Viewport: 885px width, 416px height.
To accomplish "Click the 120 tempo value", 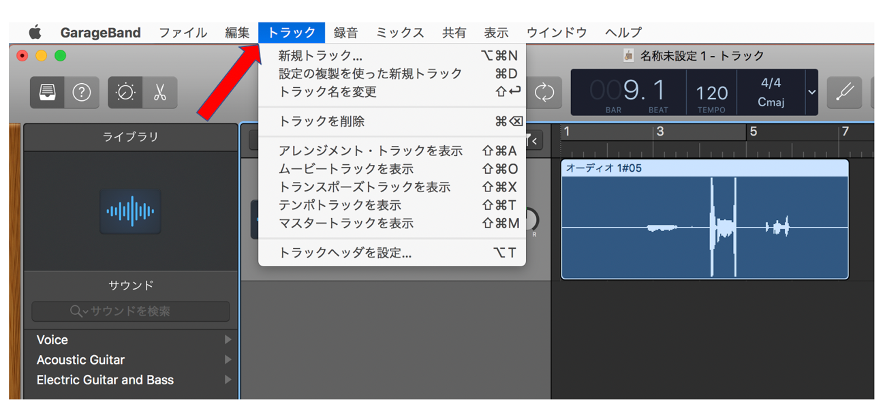I will pyautogui.click(x=711, y=93).
